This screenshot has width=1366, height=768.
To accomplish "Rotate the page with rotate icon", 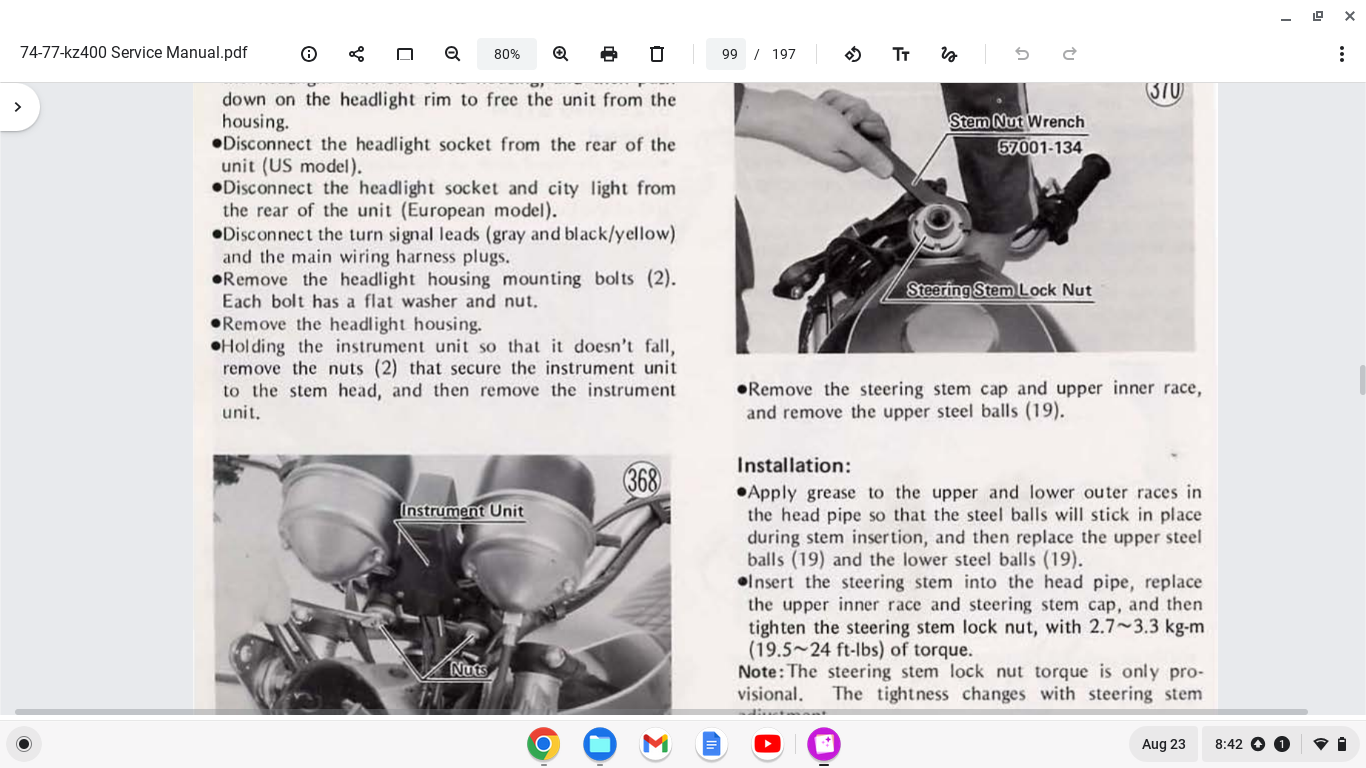I will coord(853,54).
